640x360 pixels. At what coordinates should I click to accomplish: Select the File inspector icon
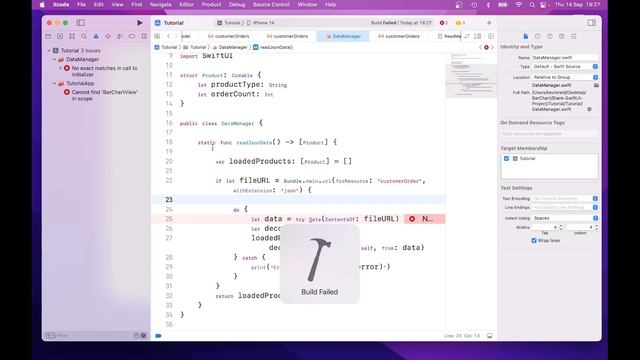tap(526, 36)
